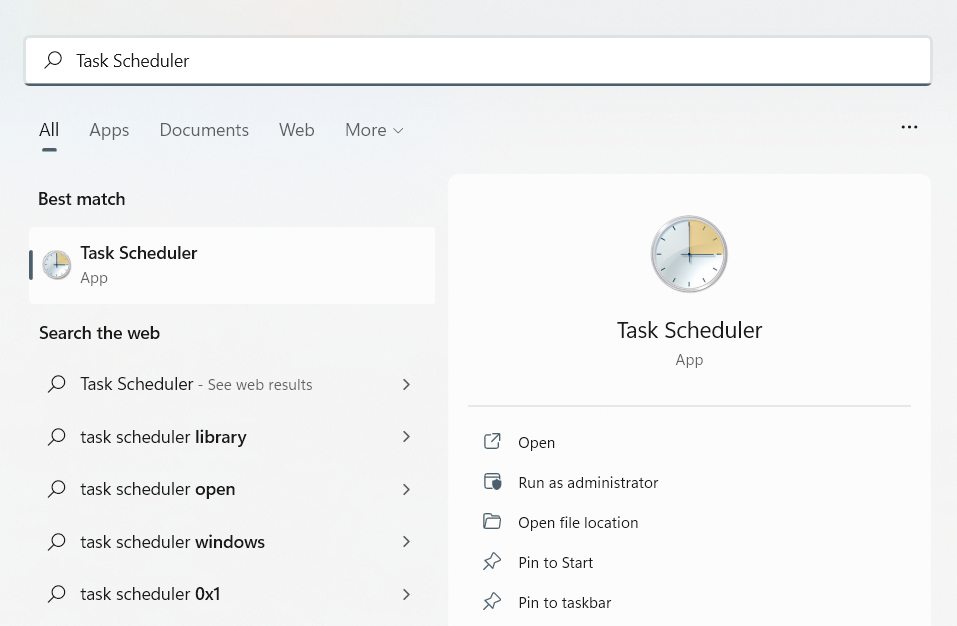Click the Run as administrator shield icon
This screenshot has width=957, height=626.
click(x=492, y=481)
